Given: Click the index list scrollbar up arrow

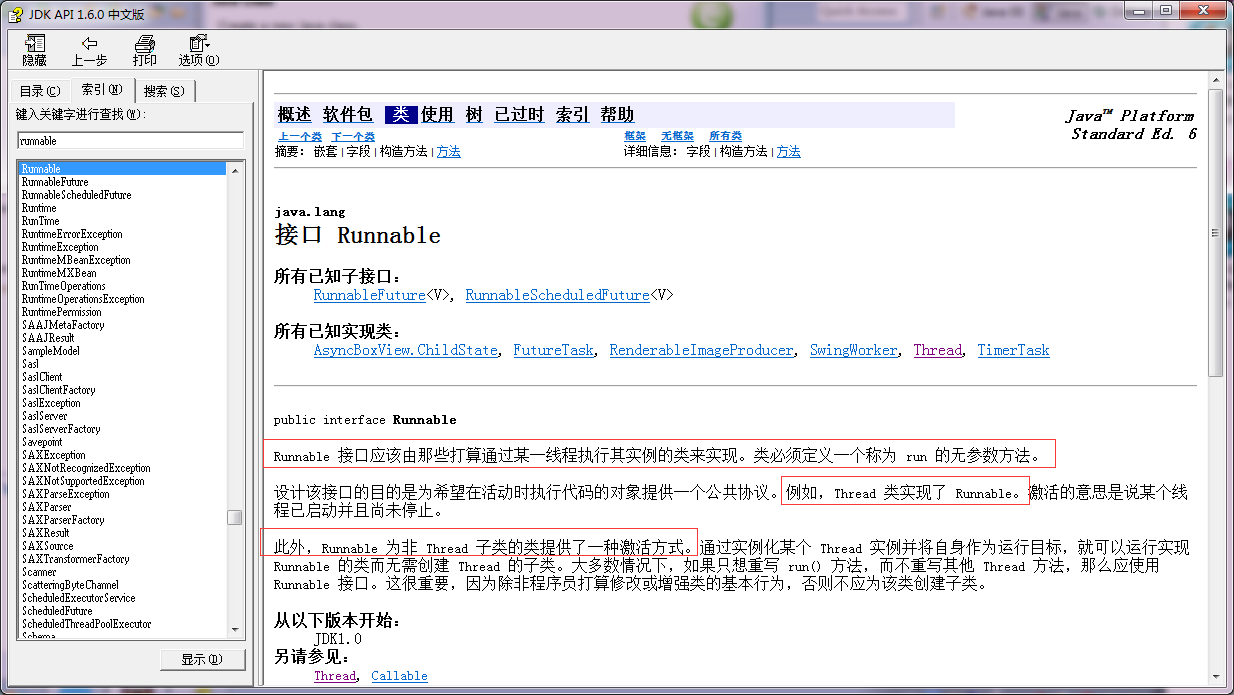Looking at the screenshot, I should tap(235, 171).
